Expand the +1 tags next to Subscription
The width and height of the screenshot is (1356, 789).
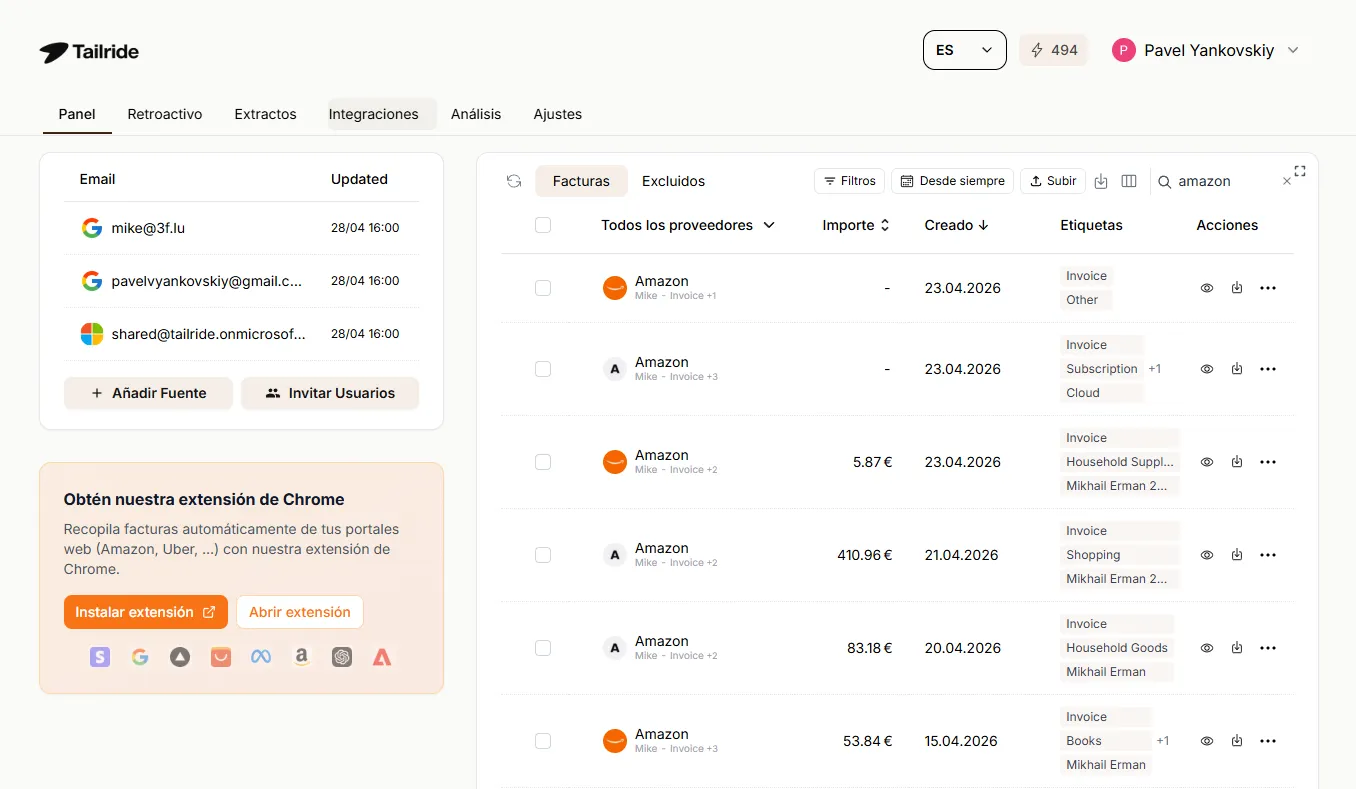click(1154, 369)
